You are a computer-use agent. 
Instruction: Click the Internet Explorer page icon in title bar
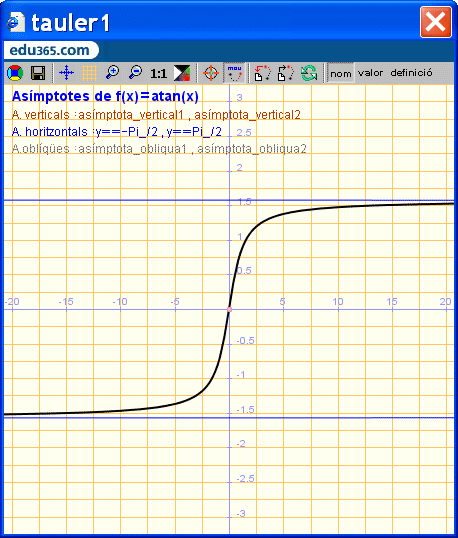pyautogui.click(x=16, y=22)
